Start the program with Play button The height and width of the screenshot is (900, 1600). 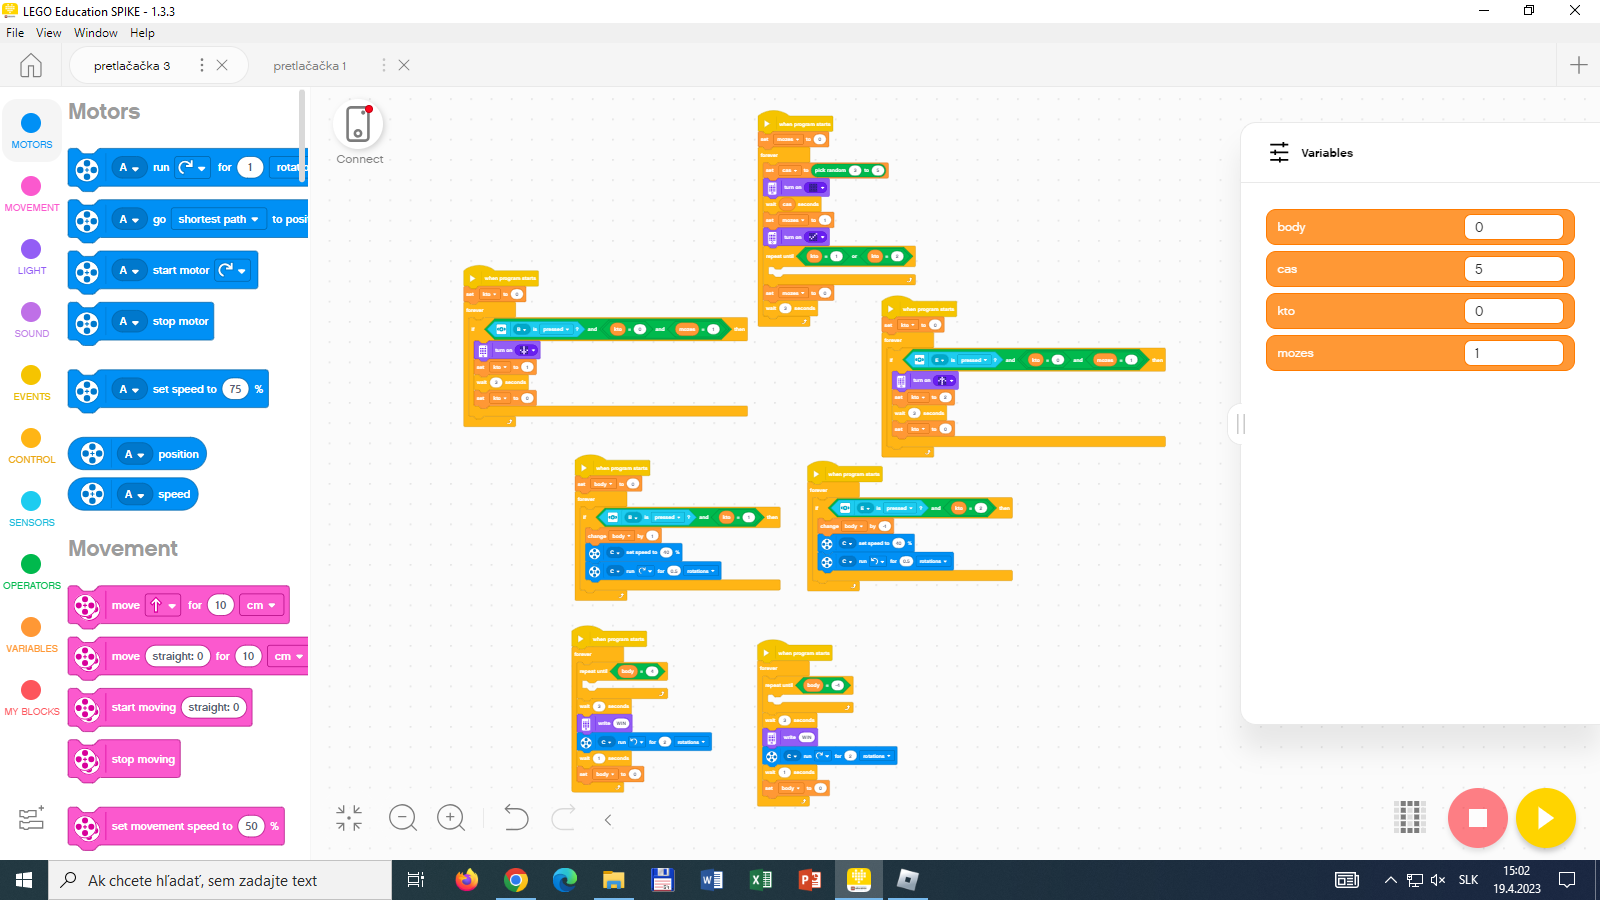(1545, 818)
